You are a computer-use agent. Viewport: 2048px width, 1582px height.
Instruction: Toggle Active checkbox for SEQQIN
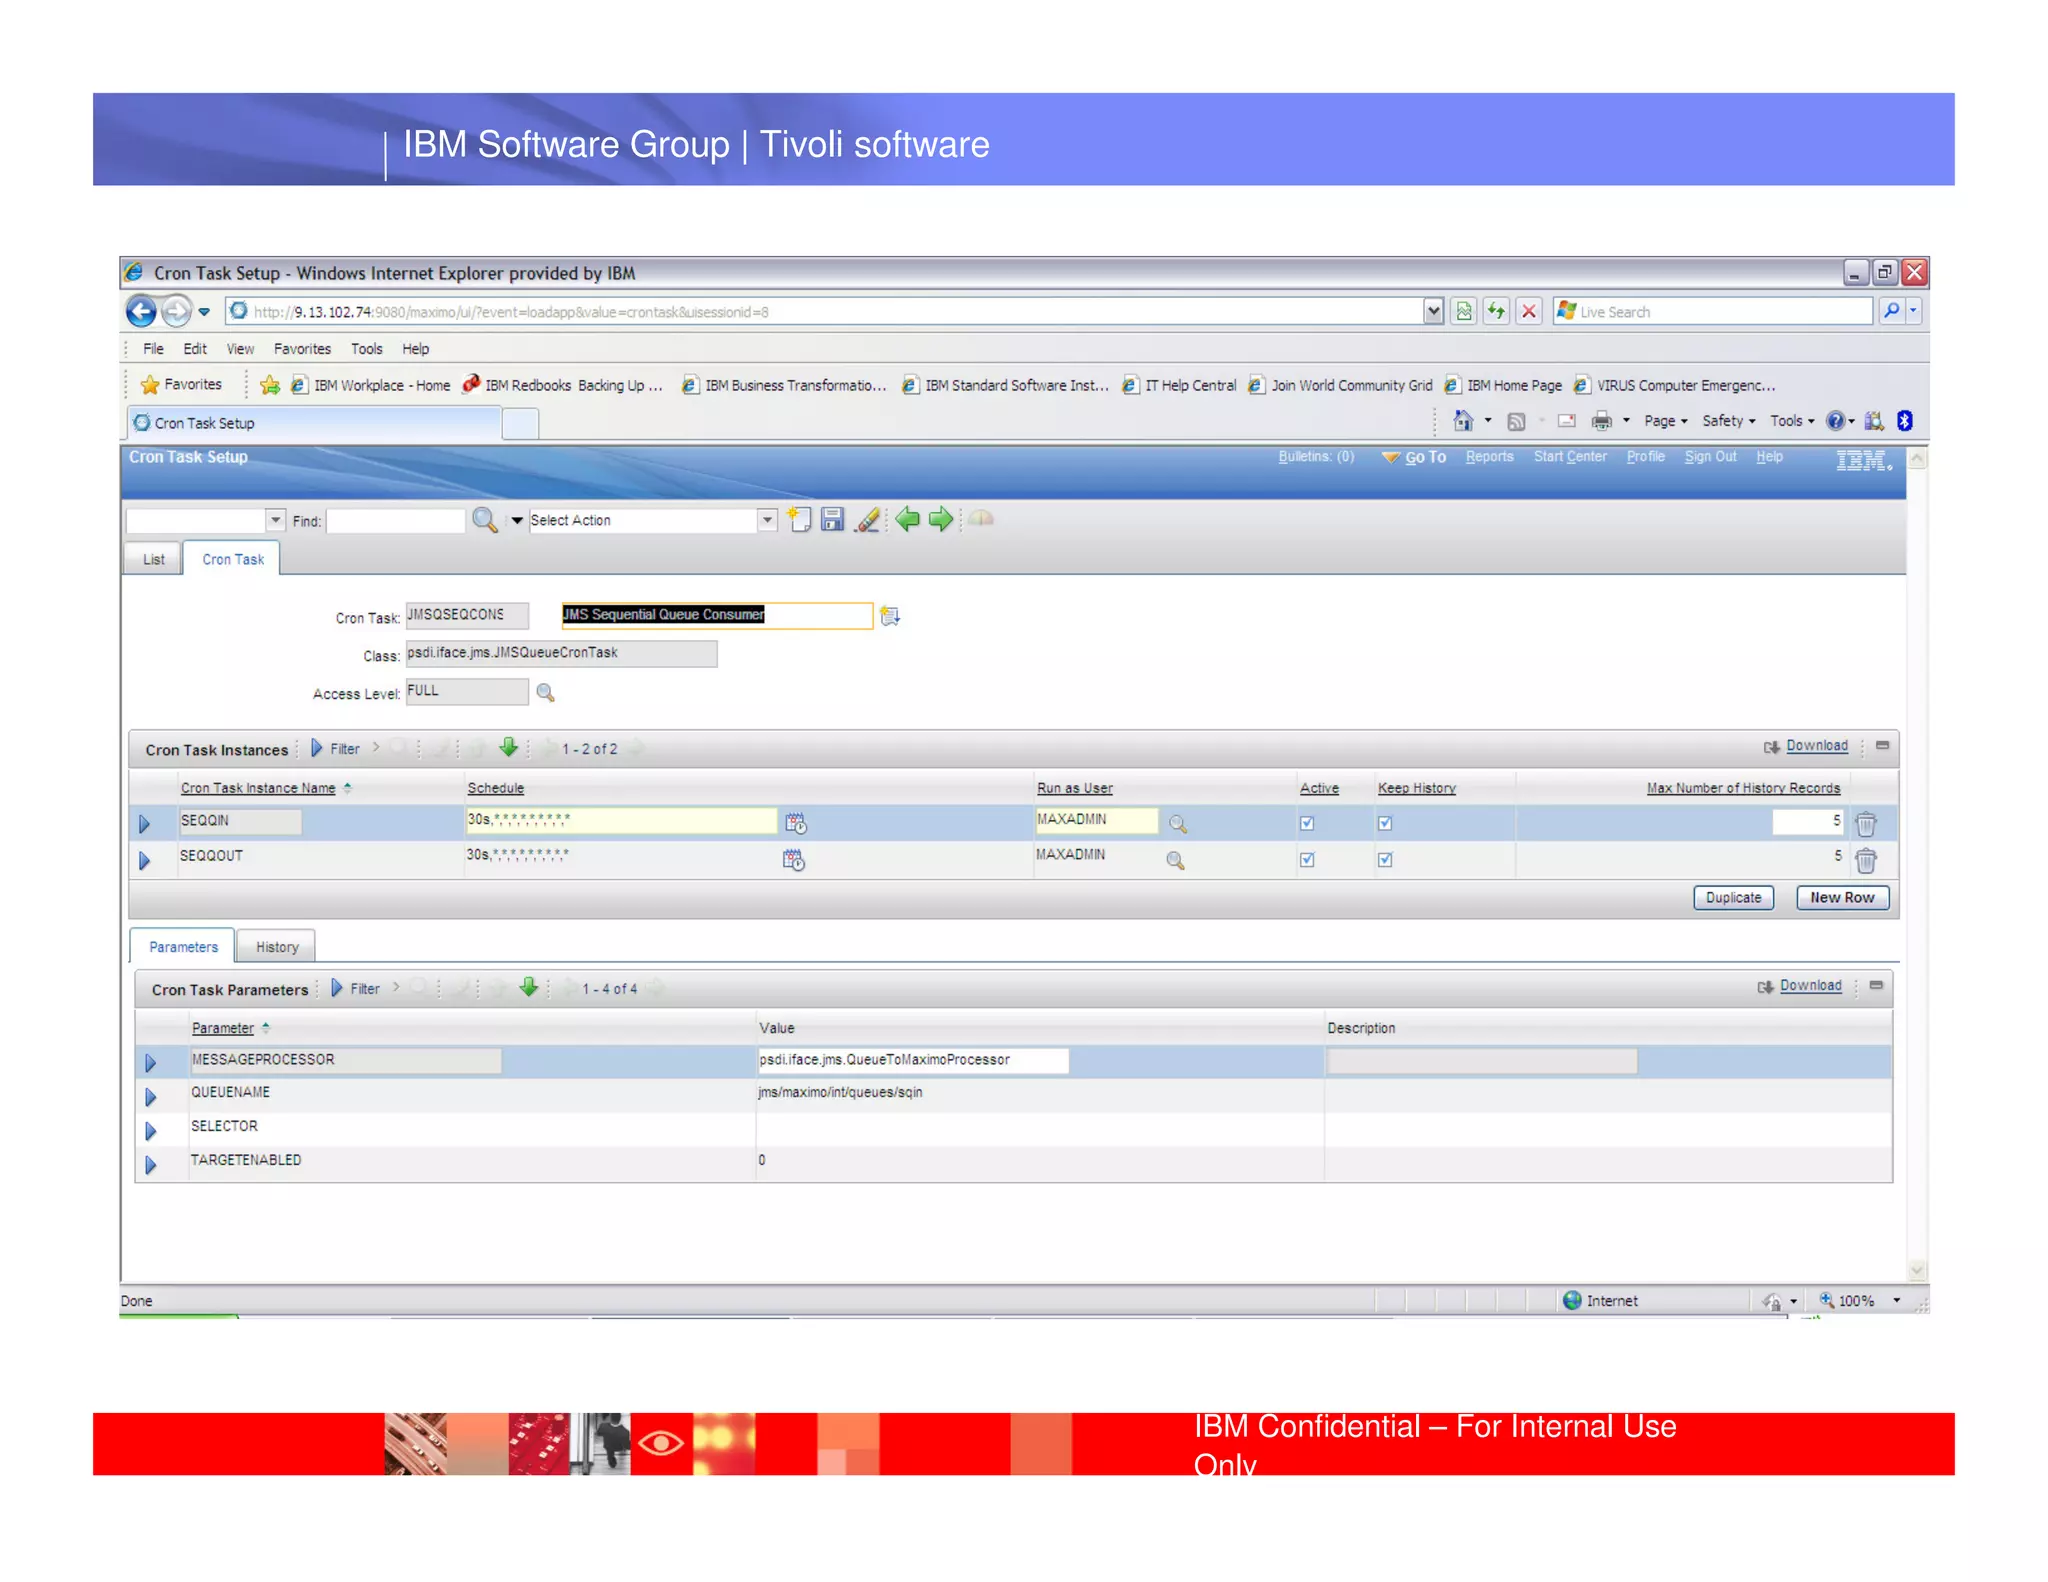[x=1307, y=823]
